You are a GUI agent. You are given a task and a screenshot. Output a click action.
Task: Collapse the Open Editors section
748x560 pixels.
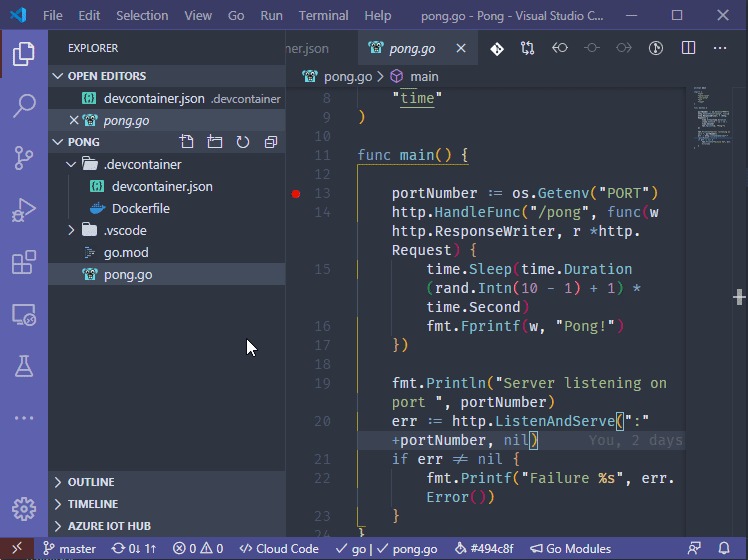tap(58, 76)
